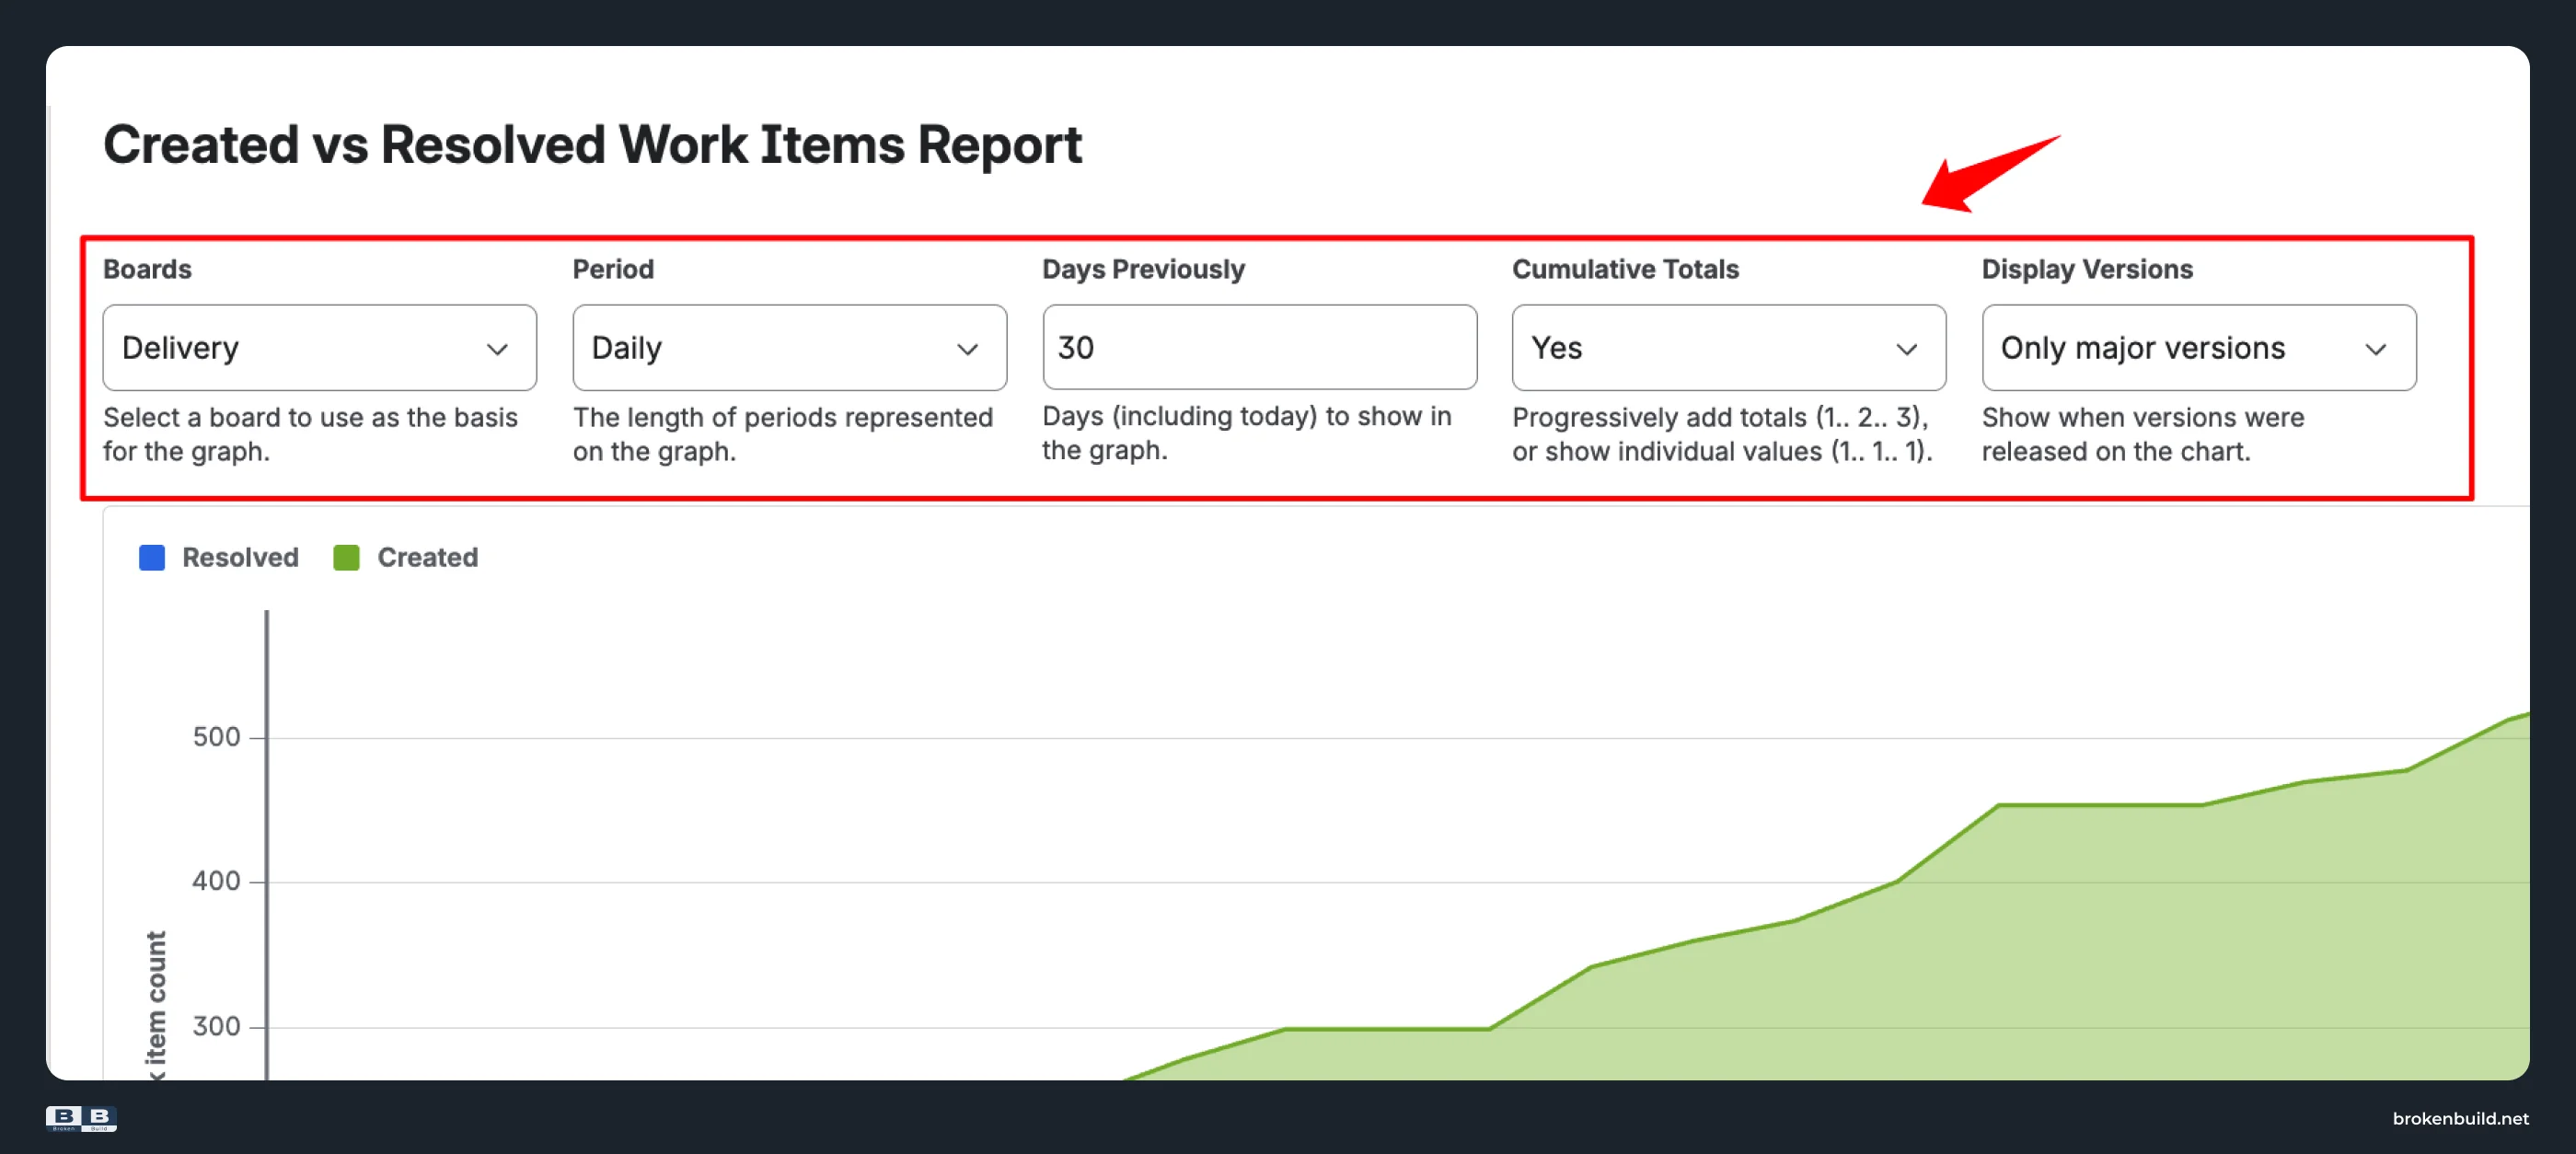Screen dimensions: 2576x1154
Task: Click the chevron arrow in Boards selector
Action: [x=497, y=349]
